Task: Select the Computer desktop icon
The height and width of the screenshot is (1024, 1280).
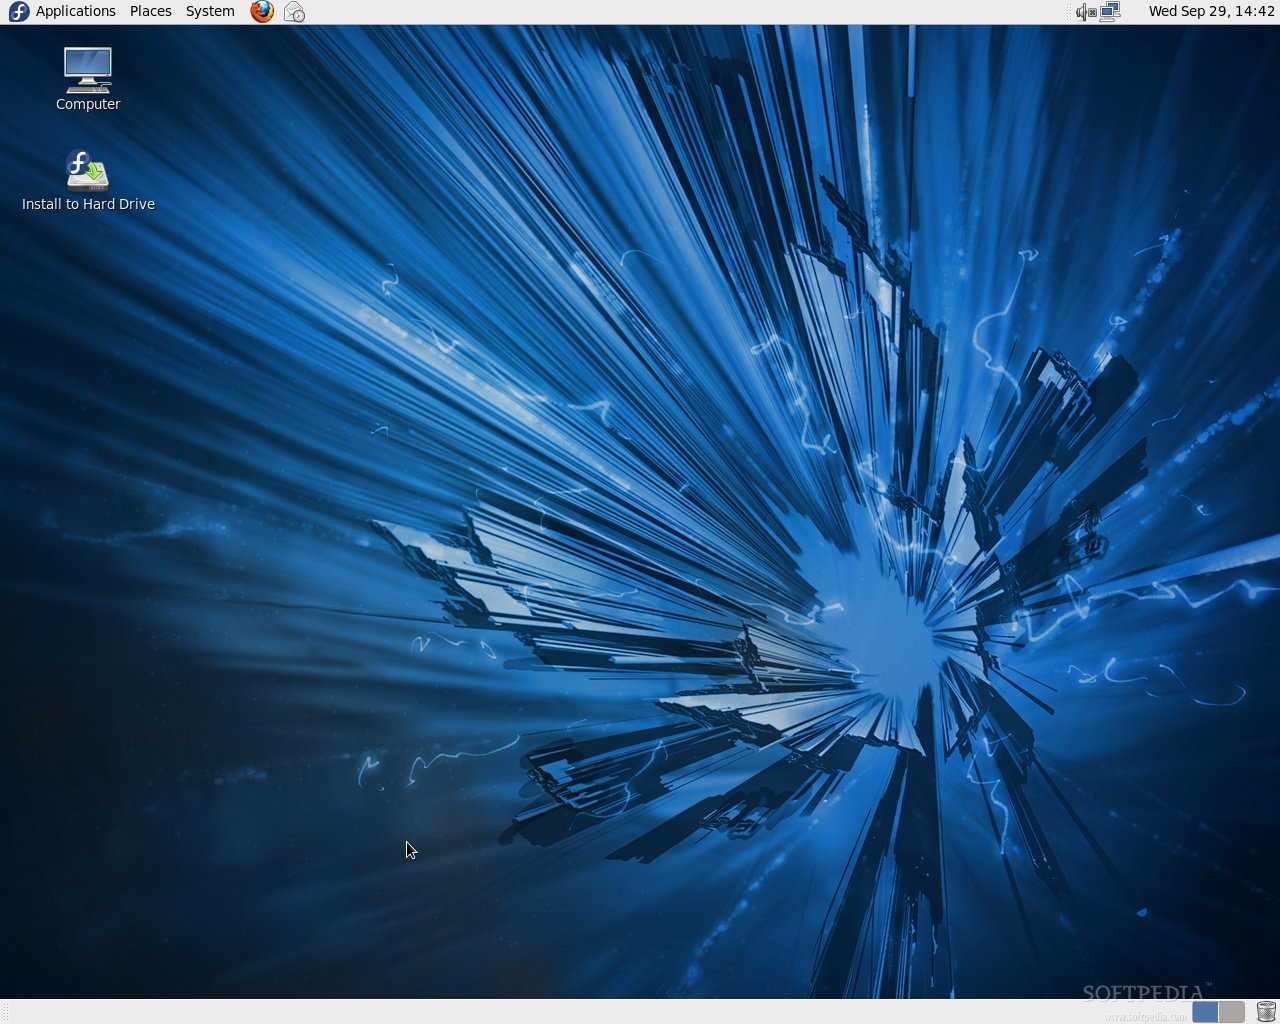Action: [88, 70]
